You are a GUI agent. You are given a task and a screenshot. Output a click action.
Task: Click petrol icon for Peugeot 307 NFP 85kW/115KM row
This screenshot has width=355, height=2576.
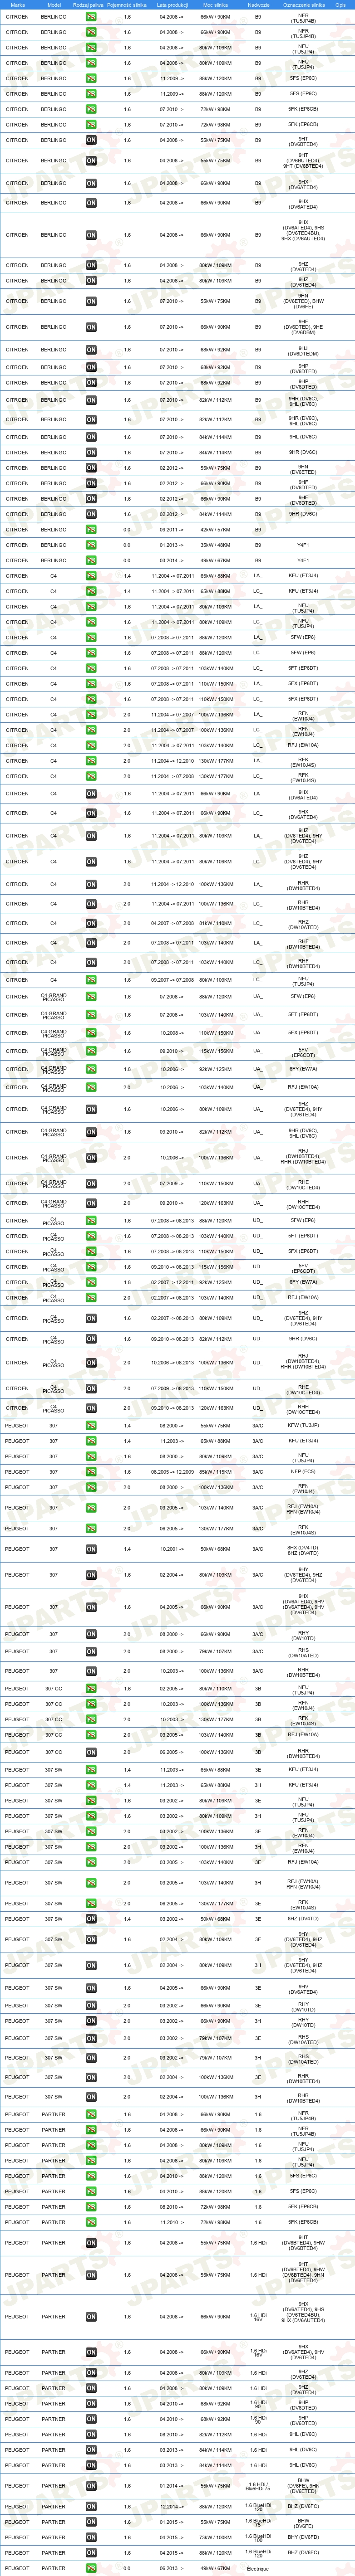[x=91, y=1472]
